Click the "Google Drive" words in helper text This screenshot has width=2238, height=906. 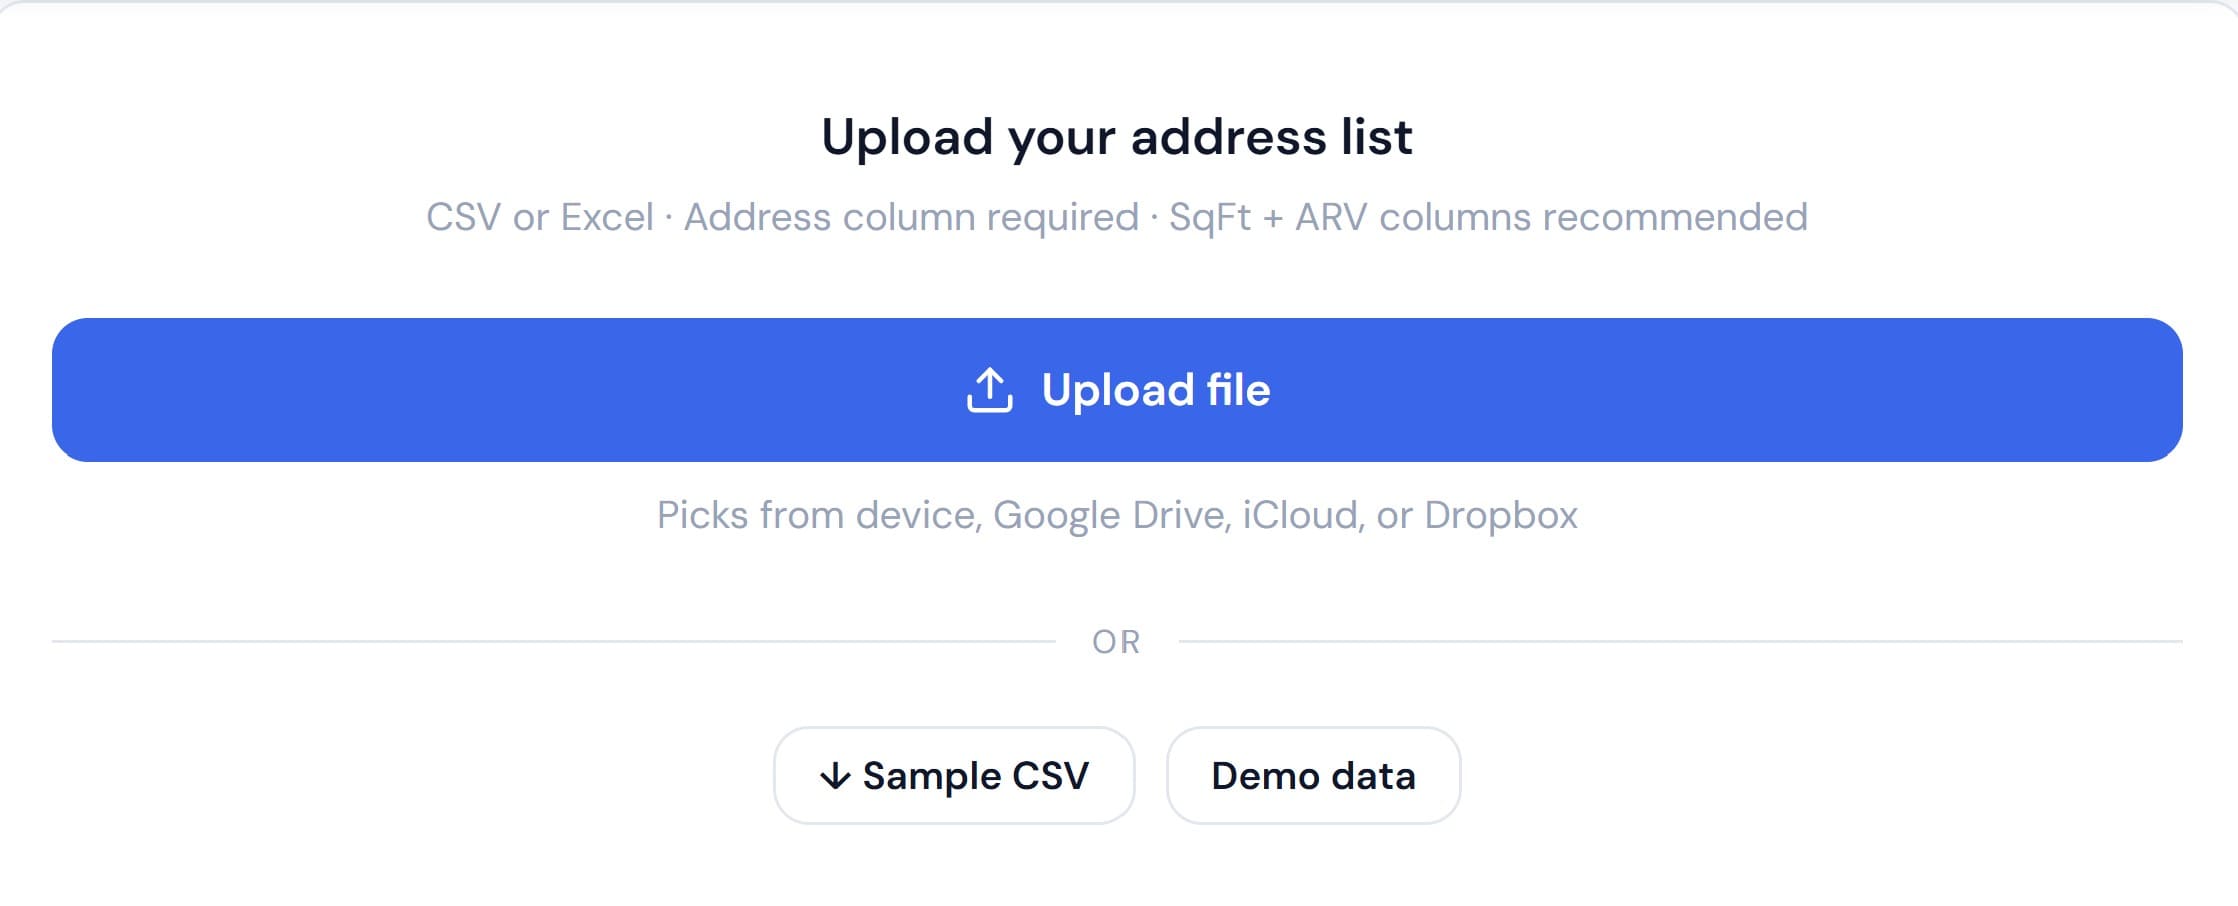[x=1110, y=515]
